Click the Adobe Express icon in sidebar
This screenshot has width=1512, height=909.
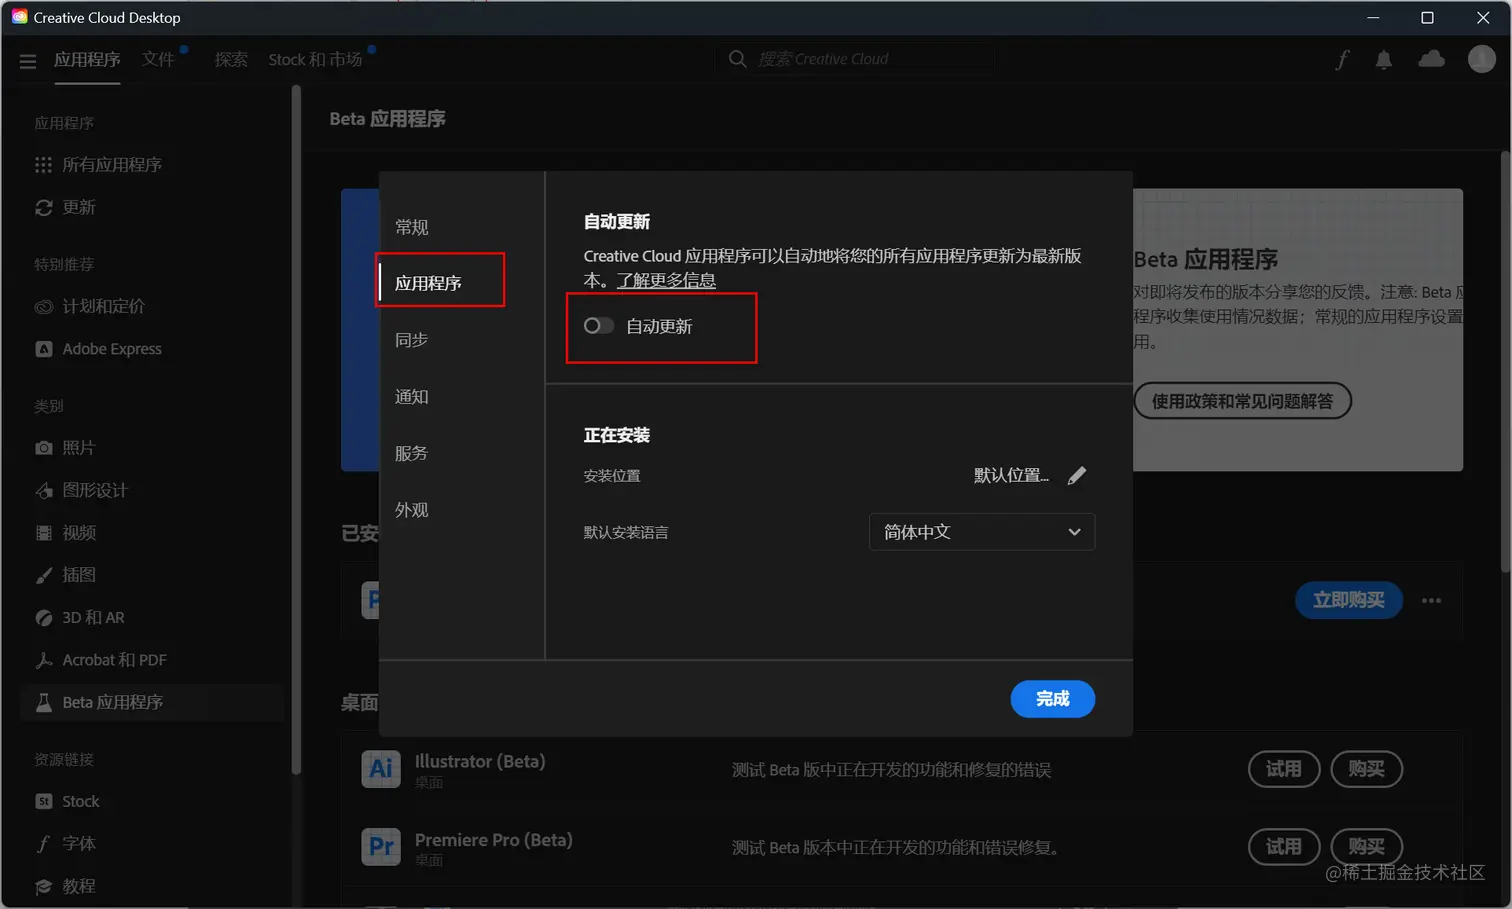click(x=43, y=349)
